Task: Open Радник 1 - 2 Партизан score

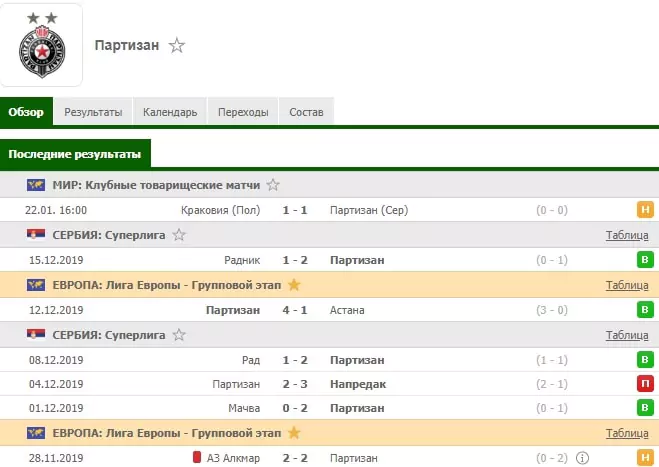Action: pyautogui.click(x=295, y=260)
